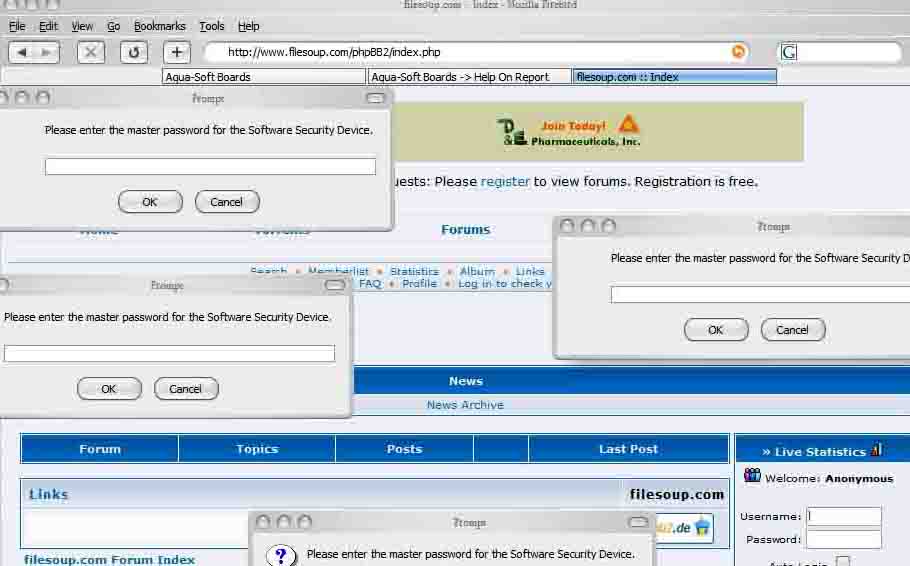Click the question mark icon in the bottom prompt
This screenshot has width=910, height=566.
pos(281,555)
